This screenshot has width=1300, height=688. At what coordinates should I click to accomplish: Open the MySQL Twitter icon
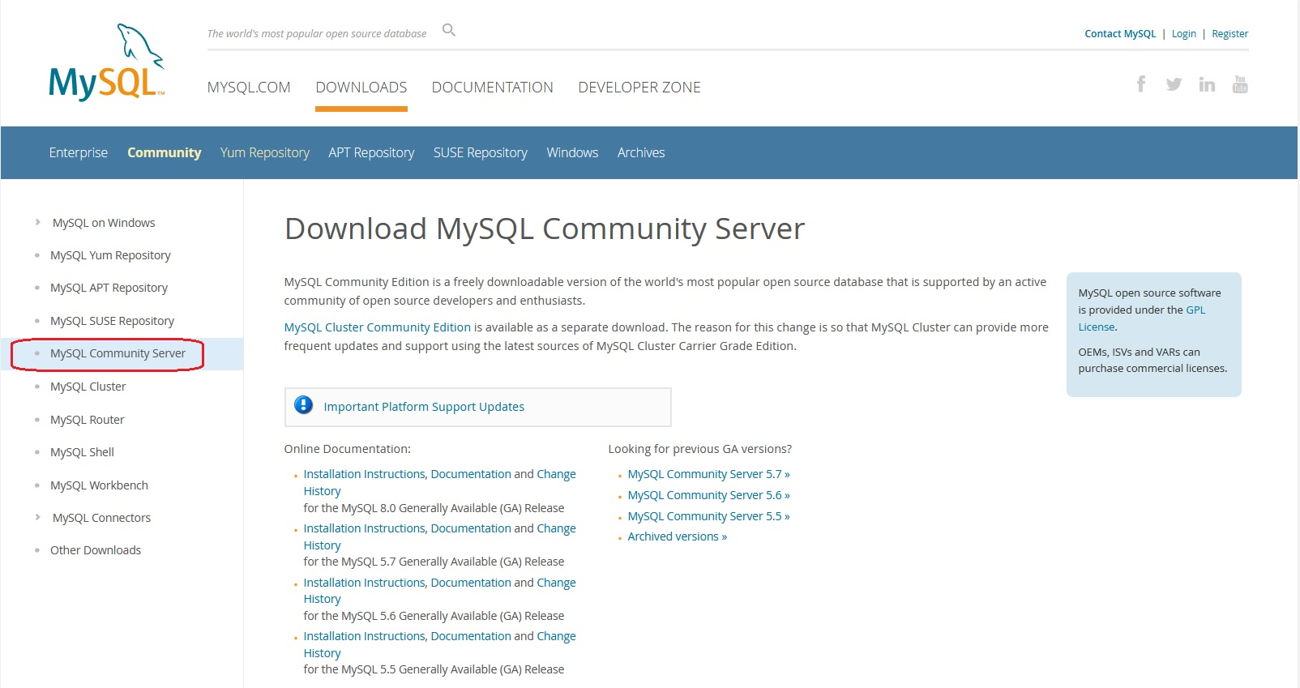point(1174,84)
